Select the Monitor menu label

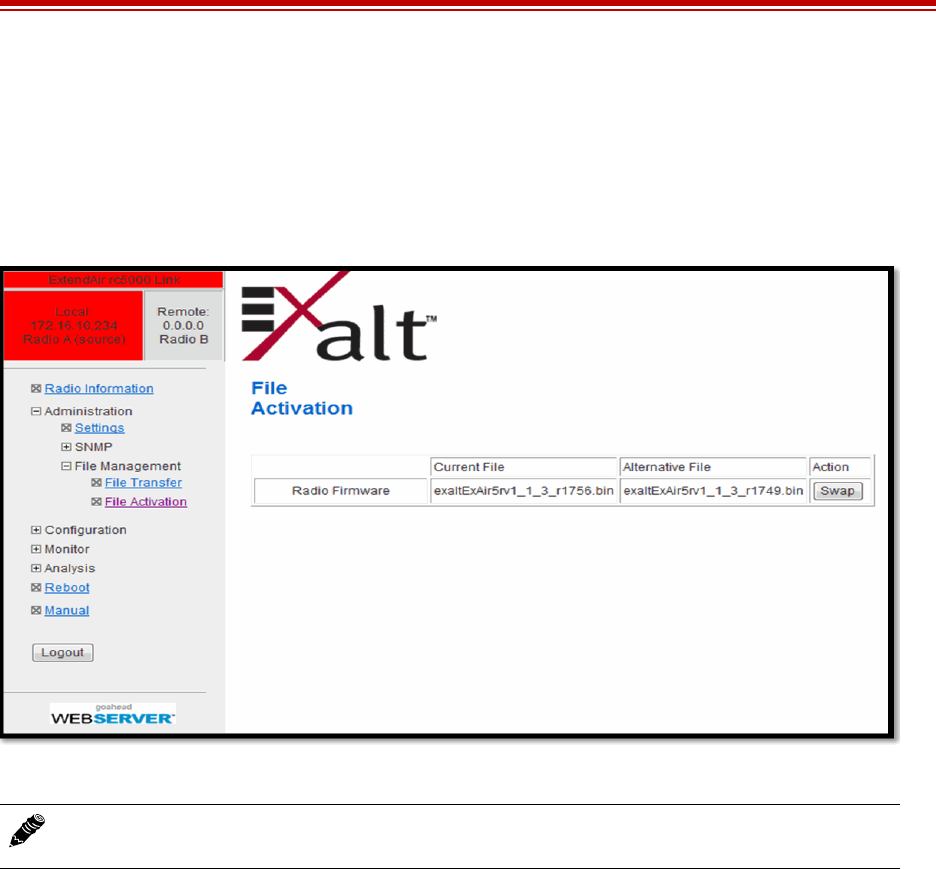[x=67, y=549]
